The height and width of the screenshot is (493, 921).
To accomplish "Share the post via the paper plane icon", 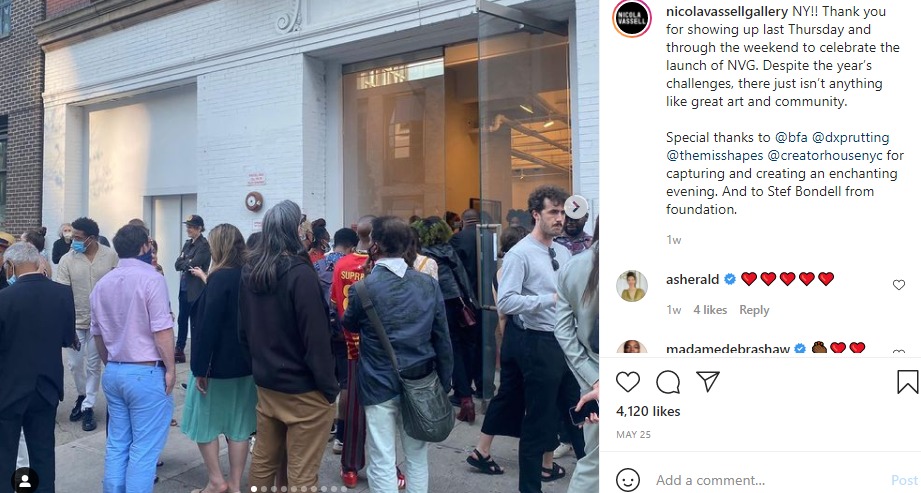I will [x=708, y=382].
